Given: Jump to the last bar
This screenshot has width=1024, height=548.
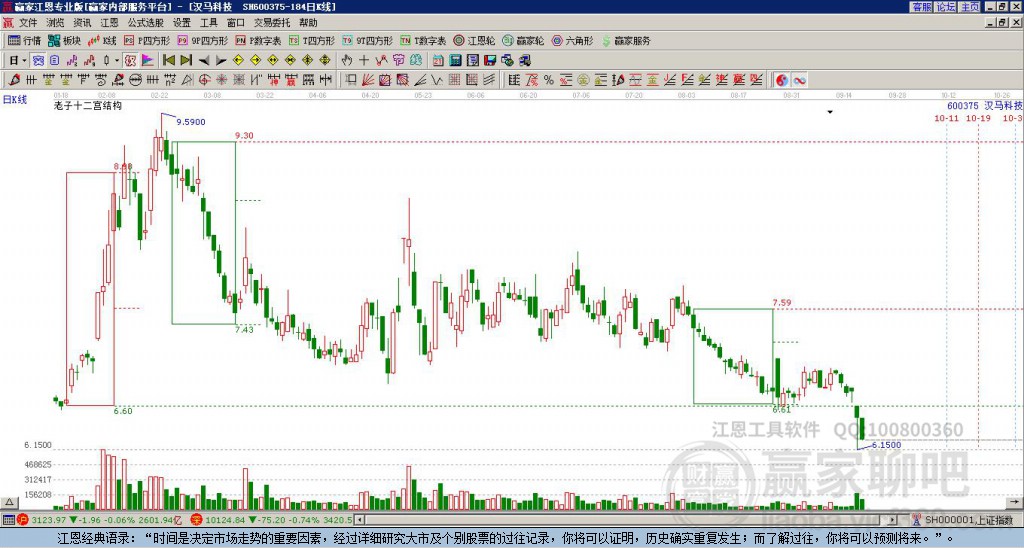Looking at the screenshot, I should [x=185, y=61].
